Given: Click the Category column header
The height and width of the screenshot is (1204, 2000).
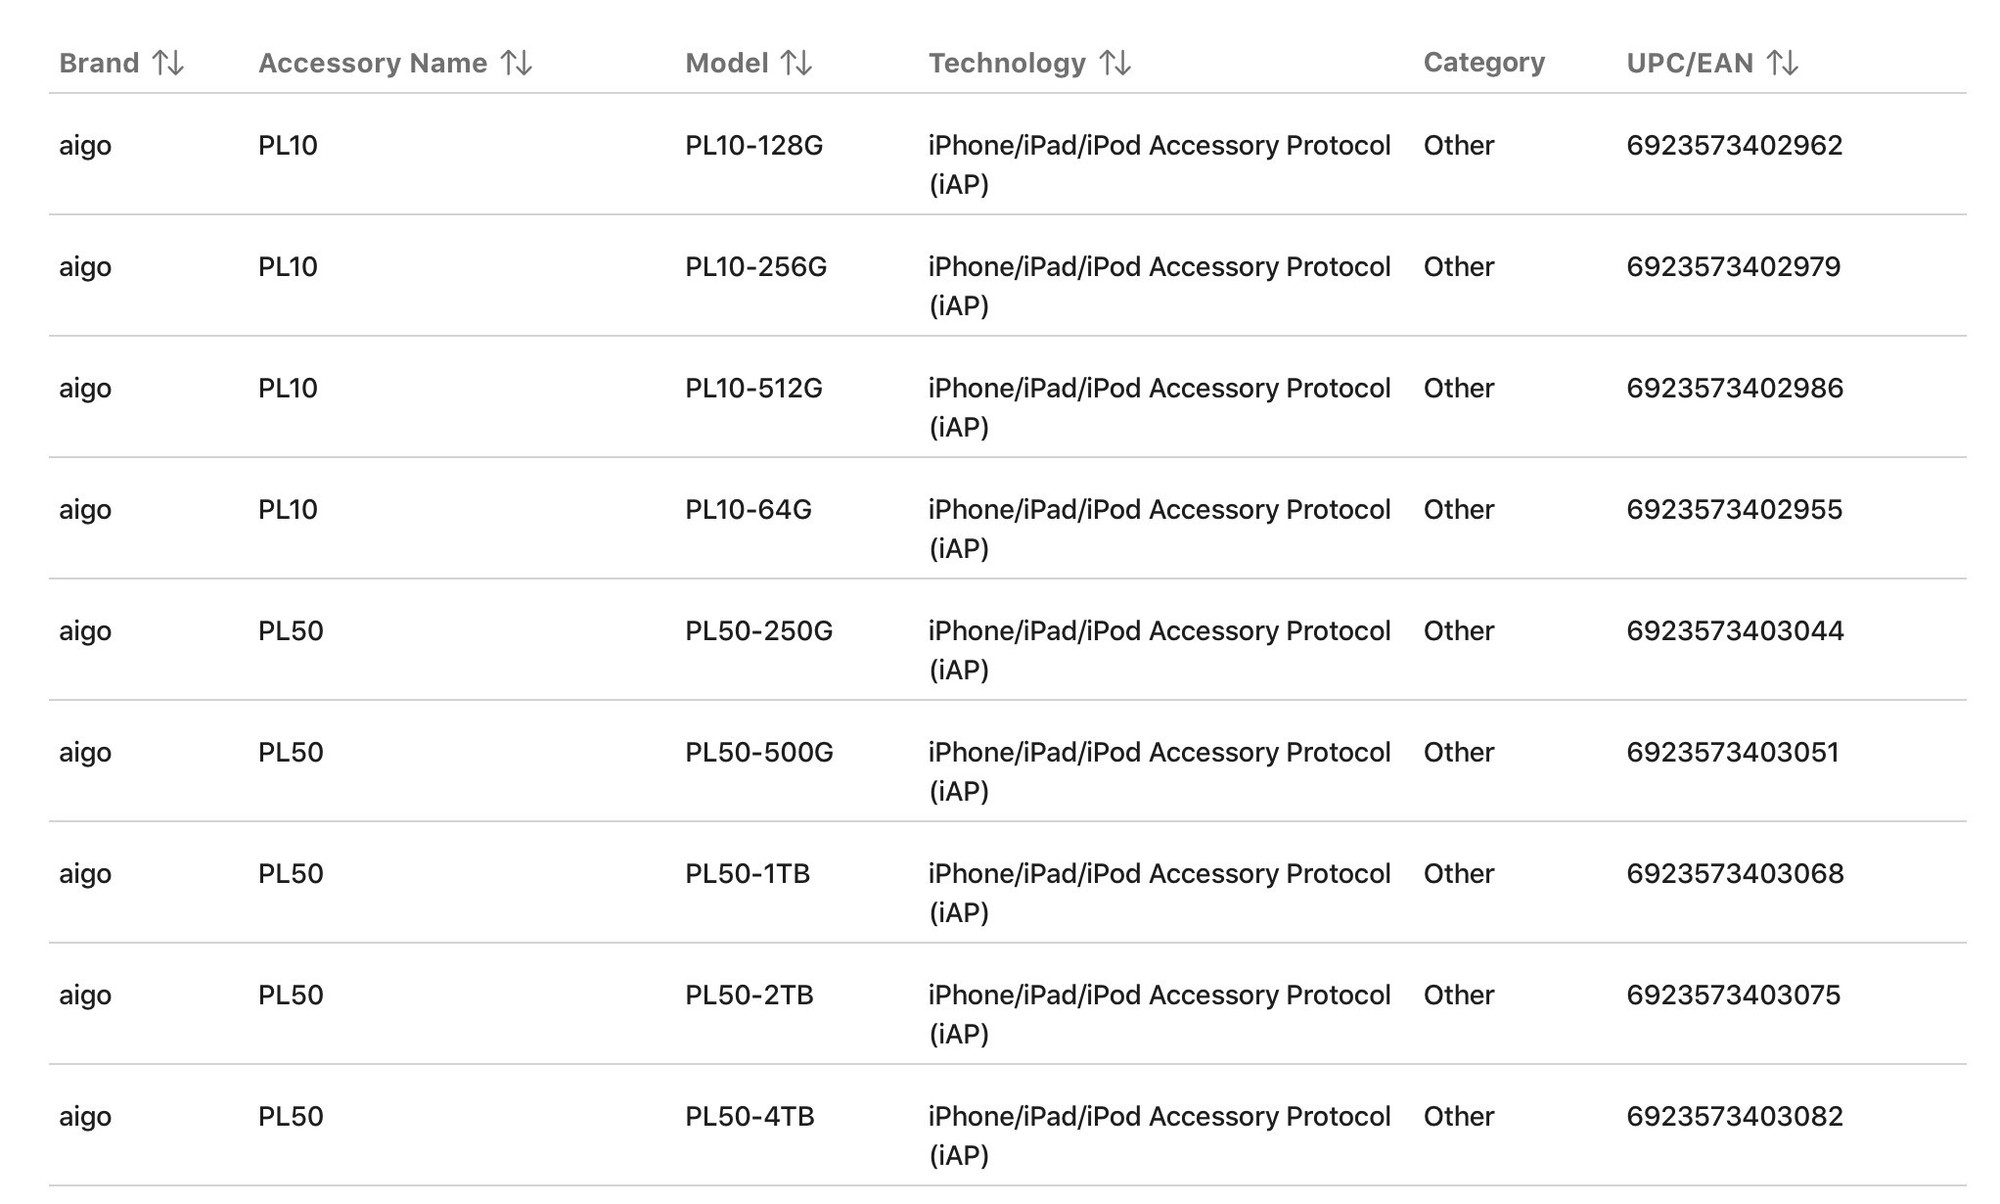Looking at the screenshot, I should tap(1484, 63).
